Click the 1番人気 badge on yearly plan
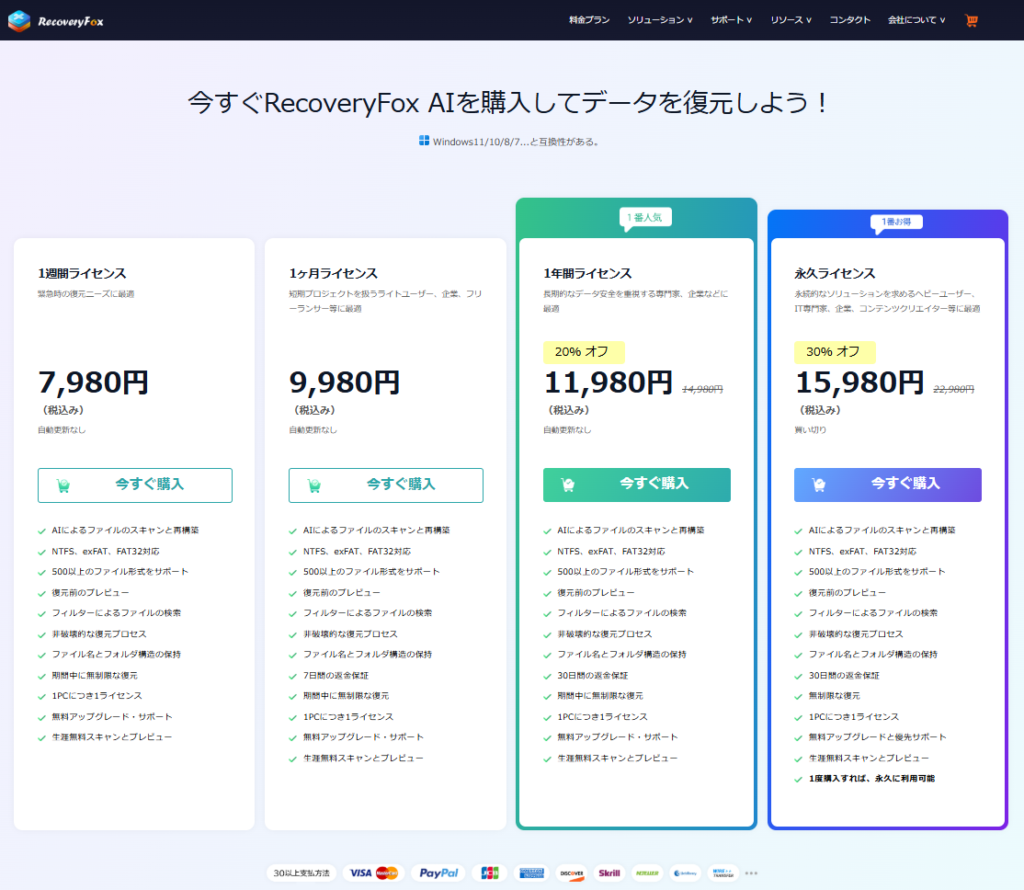Image resolution: width=1024 pixels, height=890 pixels. pos(645,217)
